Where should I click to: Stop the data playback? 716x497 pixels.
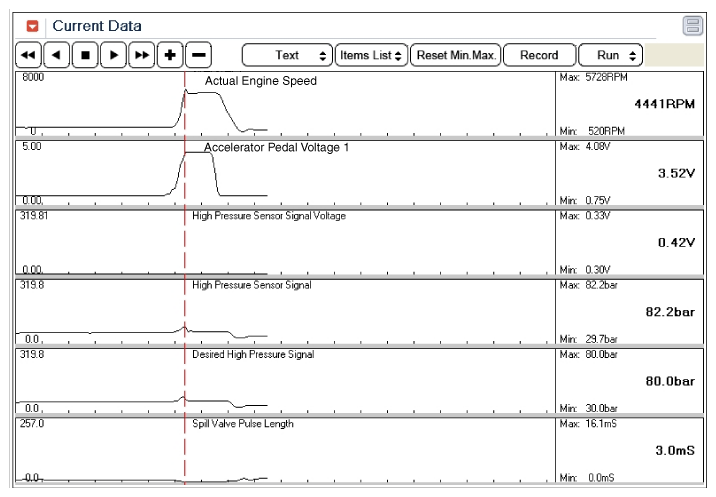pyautogui.click(x=85, y=55)
